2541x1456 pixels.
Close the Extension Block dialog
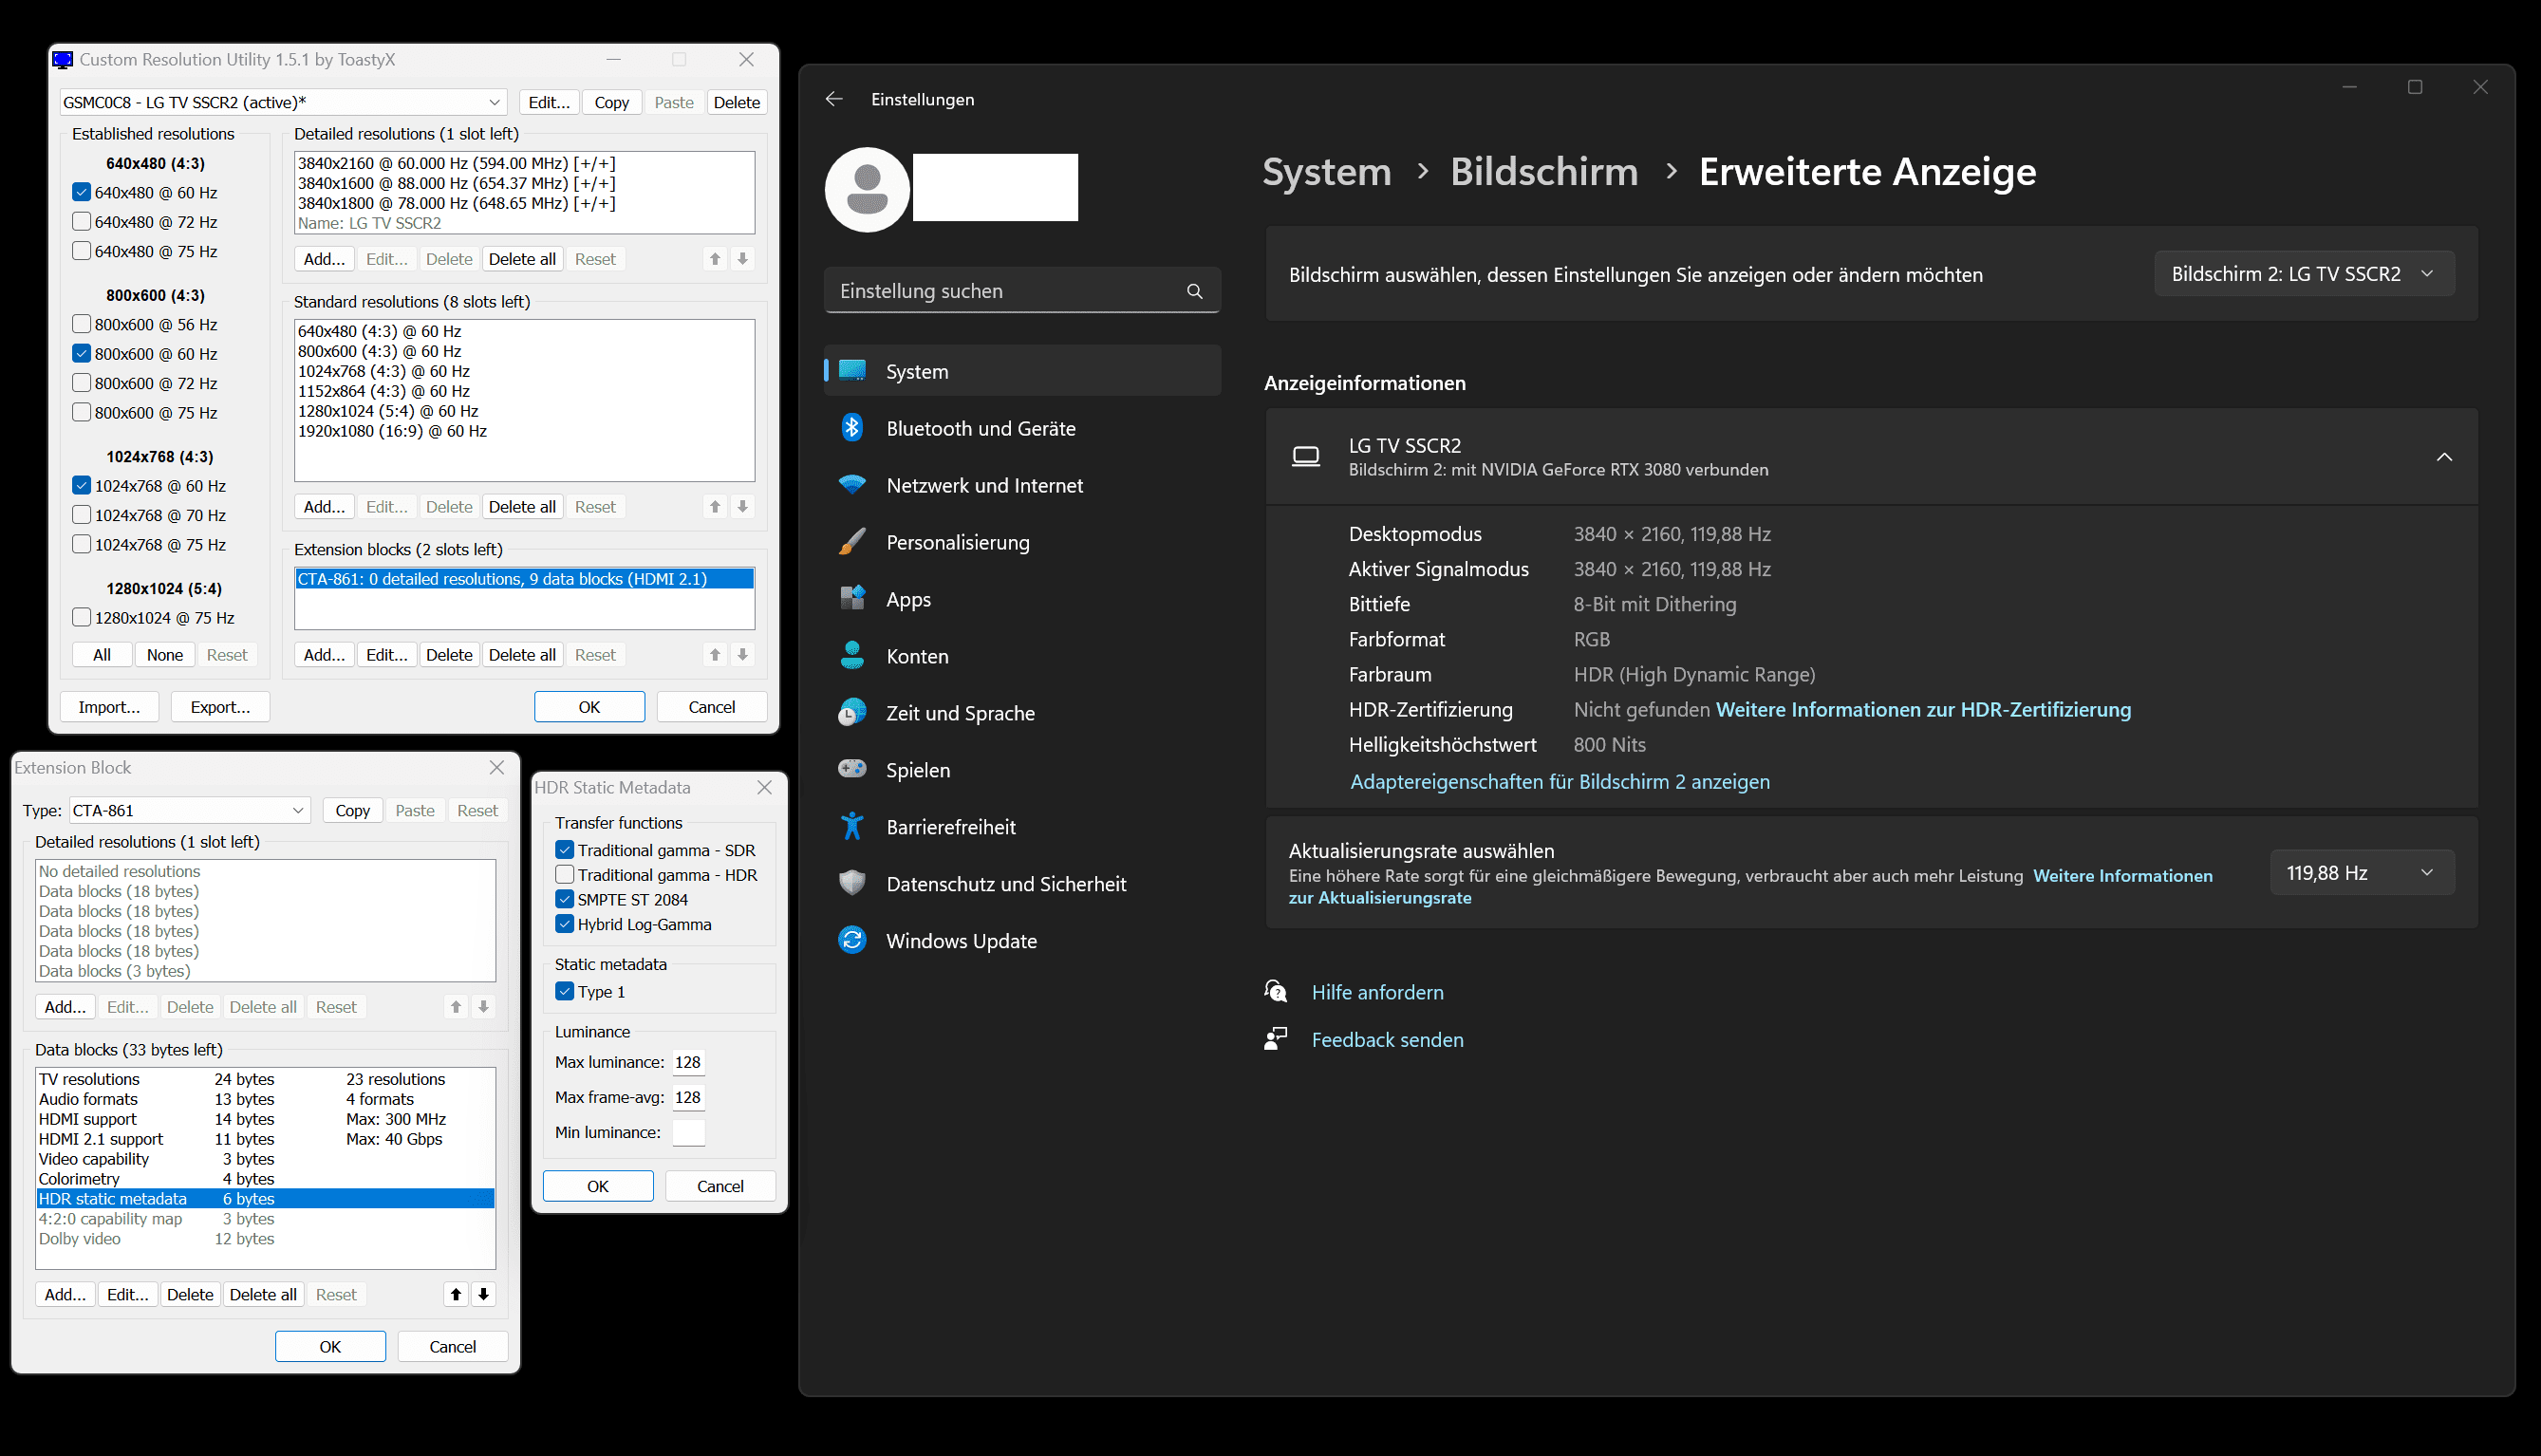[x=497, y=767]
